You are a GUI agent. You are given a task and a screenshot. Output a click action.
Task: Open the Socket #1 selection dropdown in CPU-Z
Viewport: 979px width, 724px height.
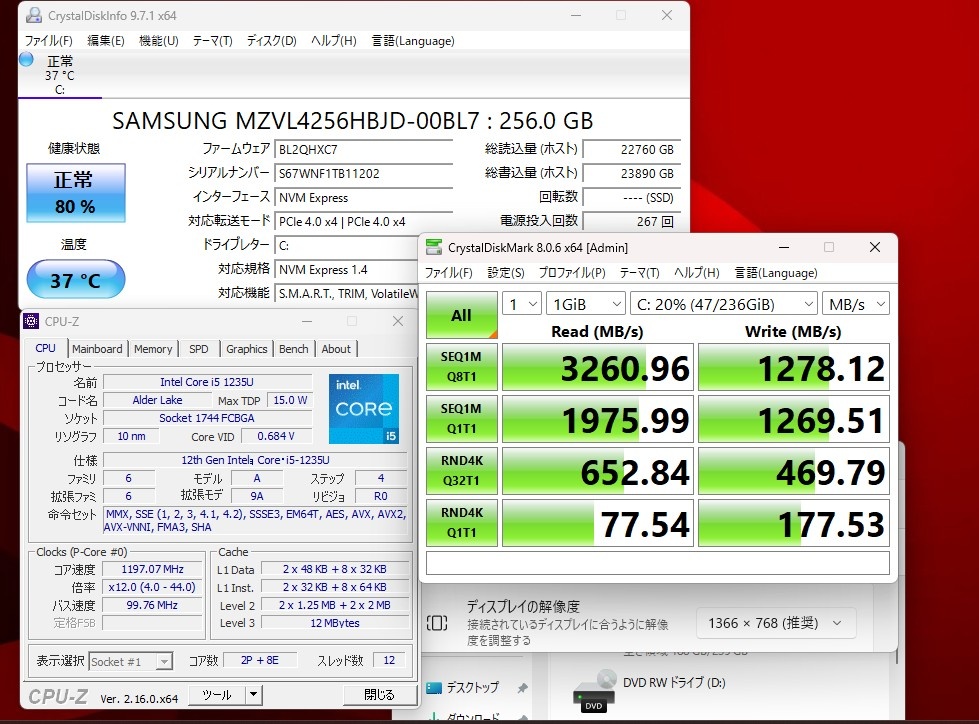[130, 662]
